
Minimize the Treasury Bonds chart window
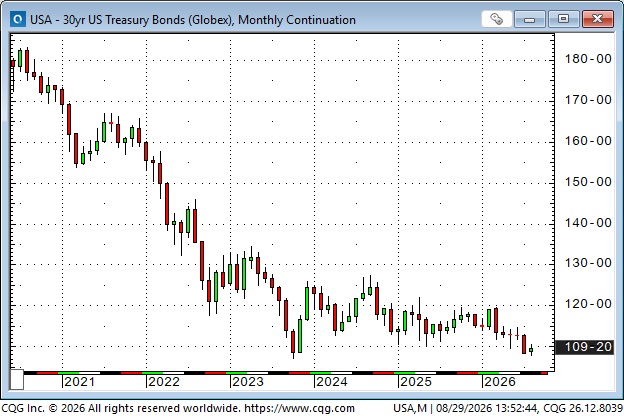[529, 19]
